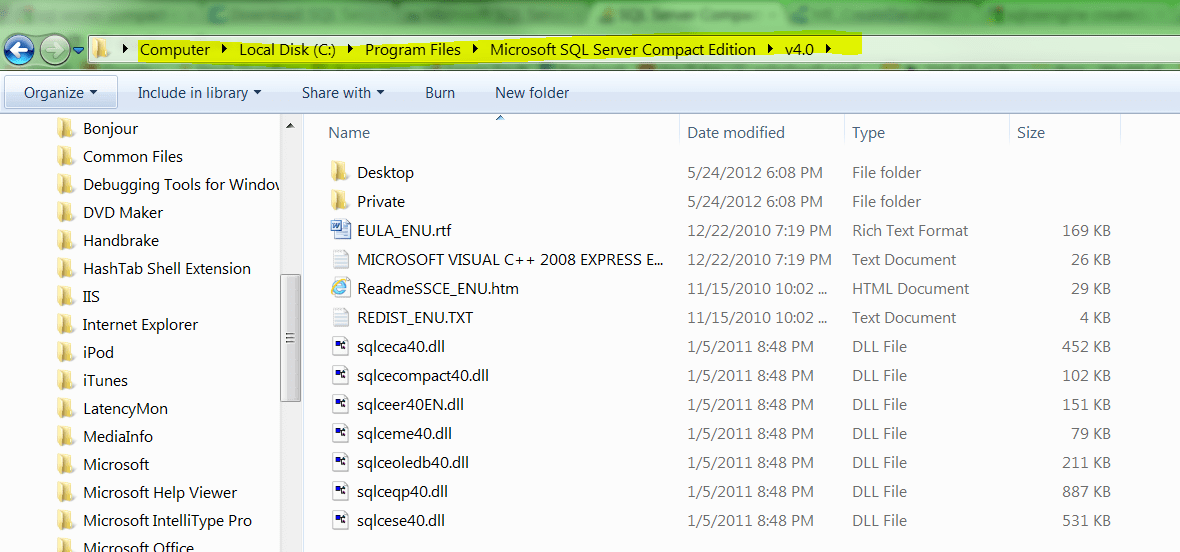Select EULA_ENU.rtf Word document icon
The image size is (1180, 552).
pos(341,229)
